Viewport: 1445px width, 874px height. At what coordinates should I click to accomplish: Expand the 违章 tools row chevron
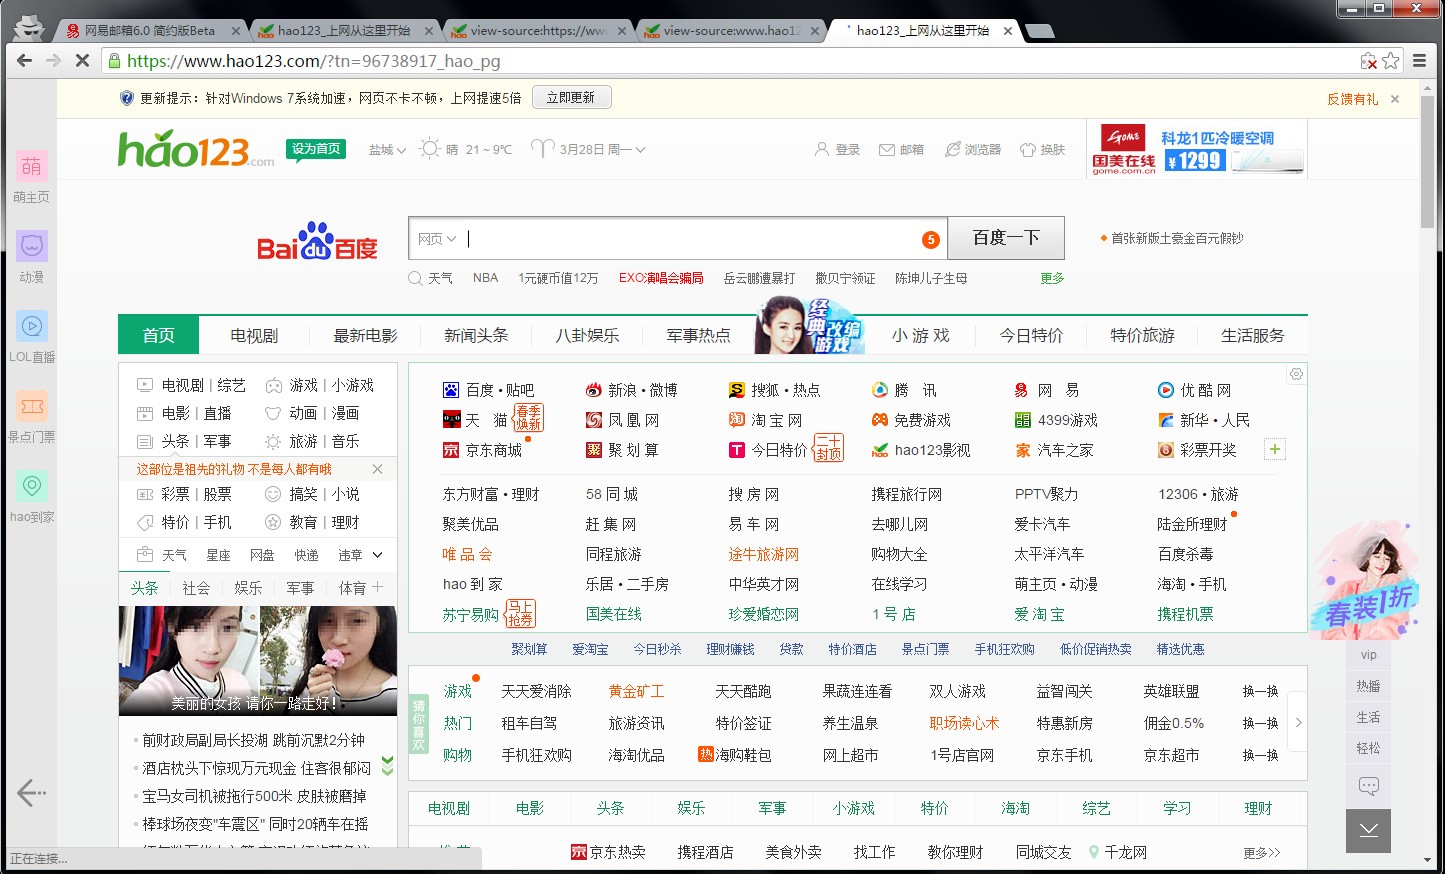[x=377, y=555]
